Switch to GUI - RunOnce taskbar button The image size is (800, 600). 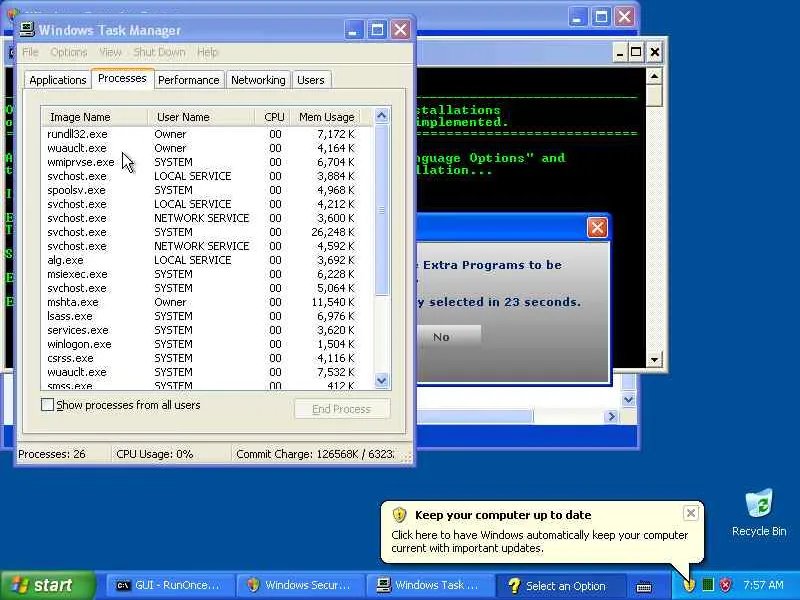tap(170, 586)
